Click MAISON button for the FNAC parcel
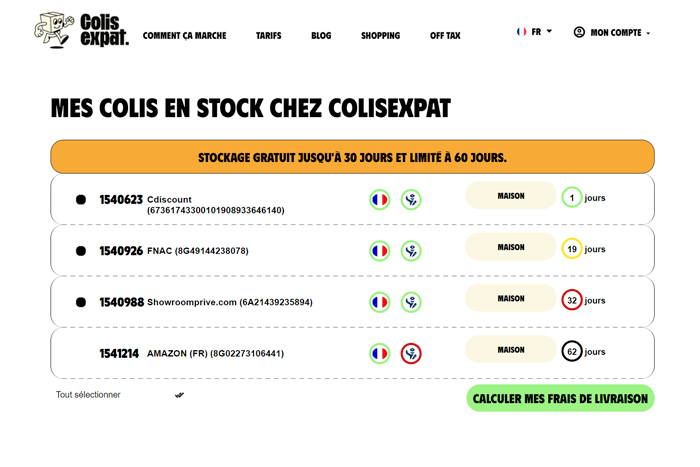This screenshot has height=467, width=700. click(x=511, y=247)
